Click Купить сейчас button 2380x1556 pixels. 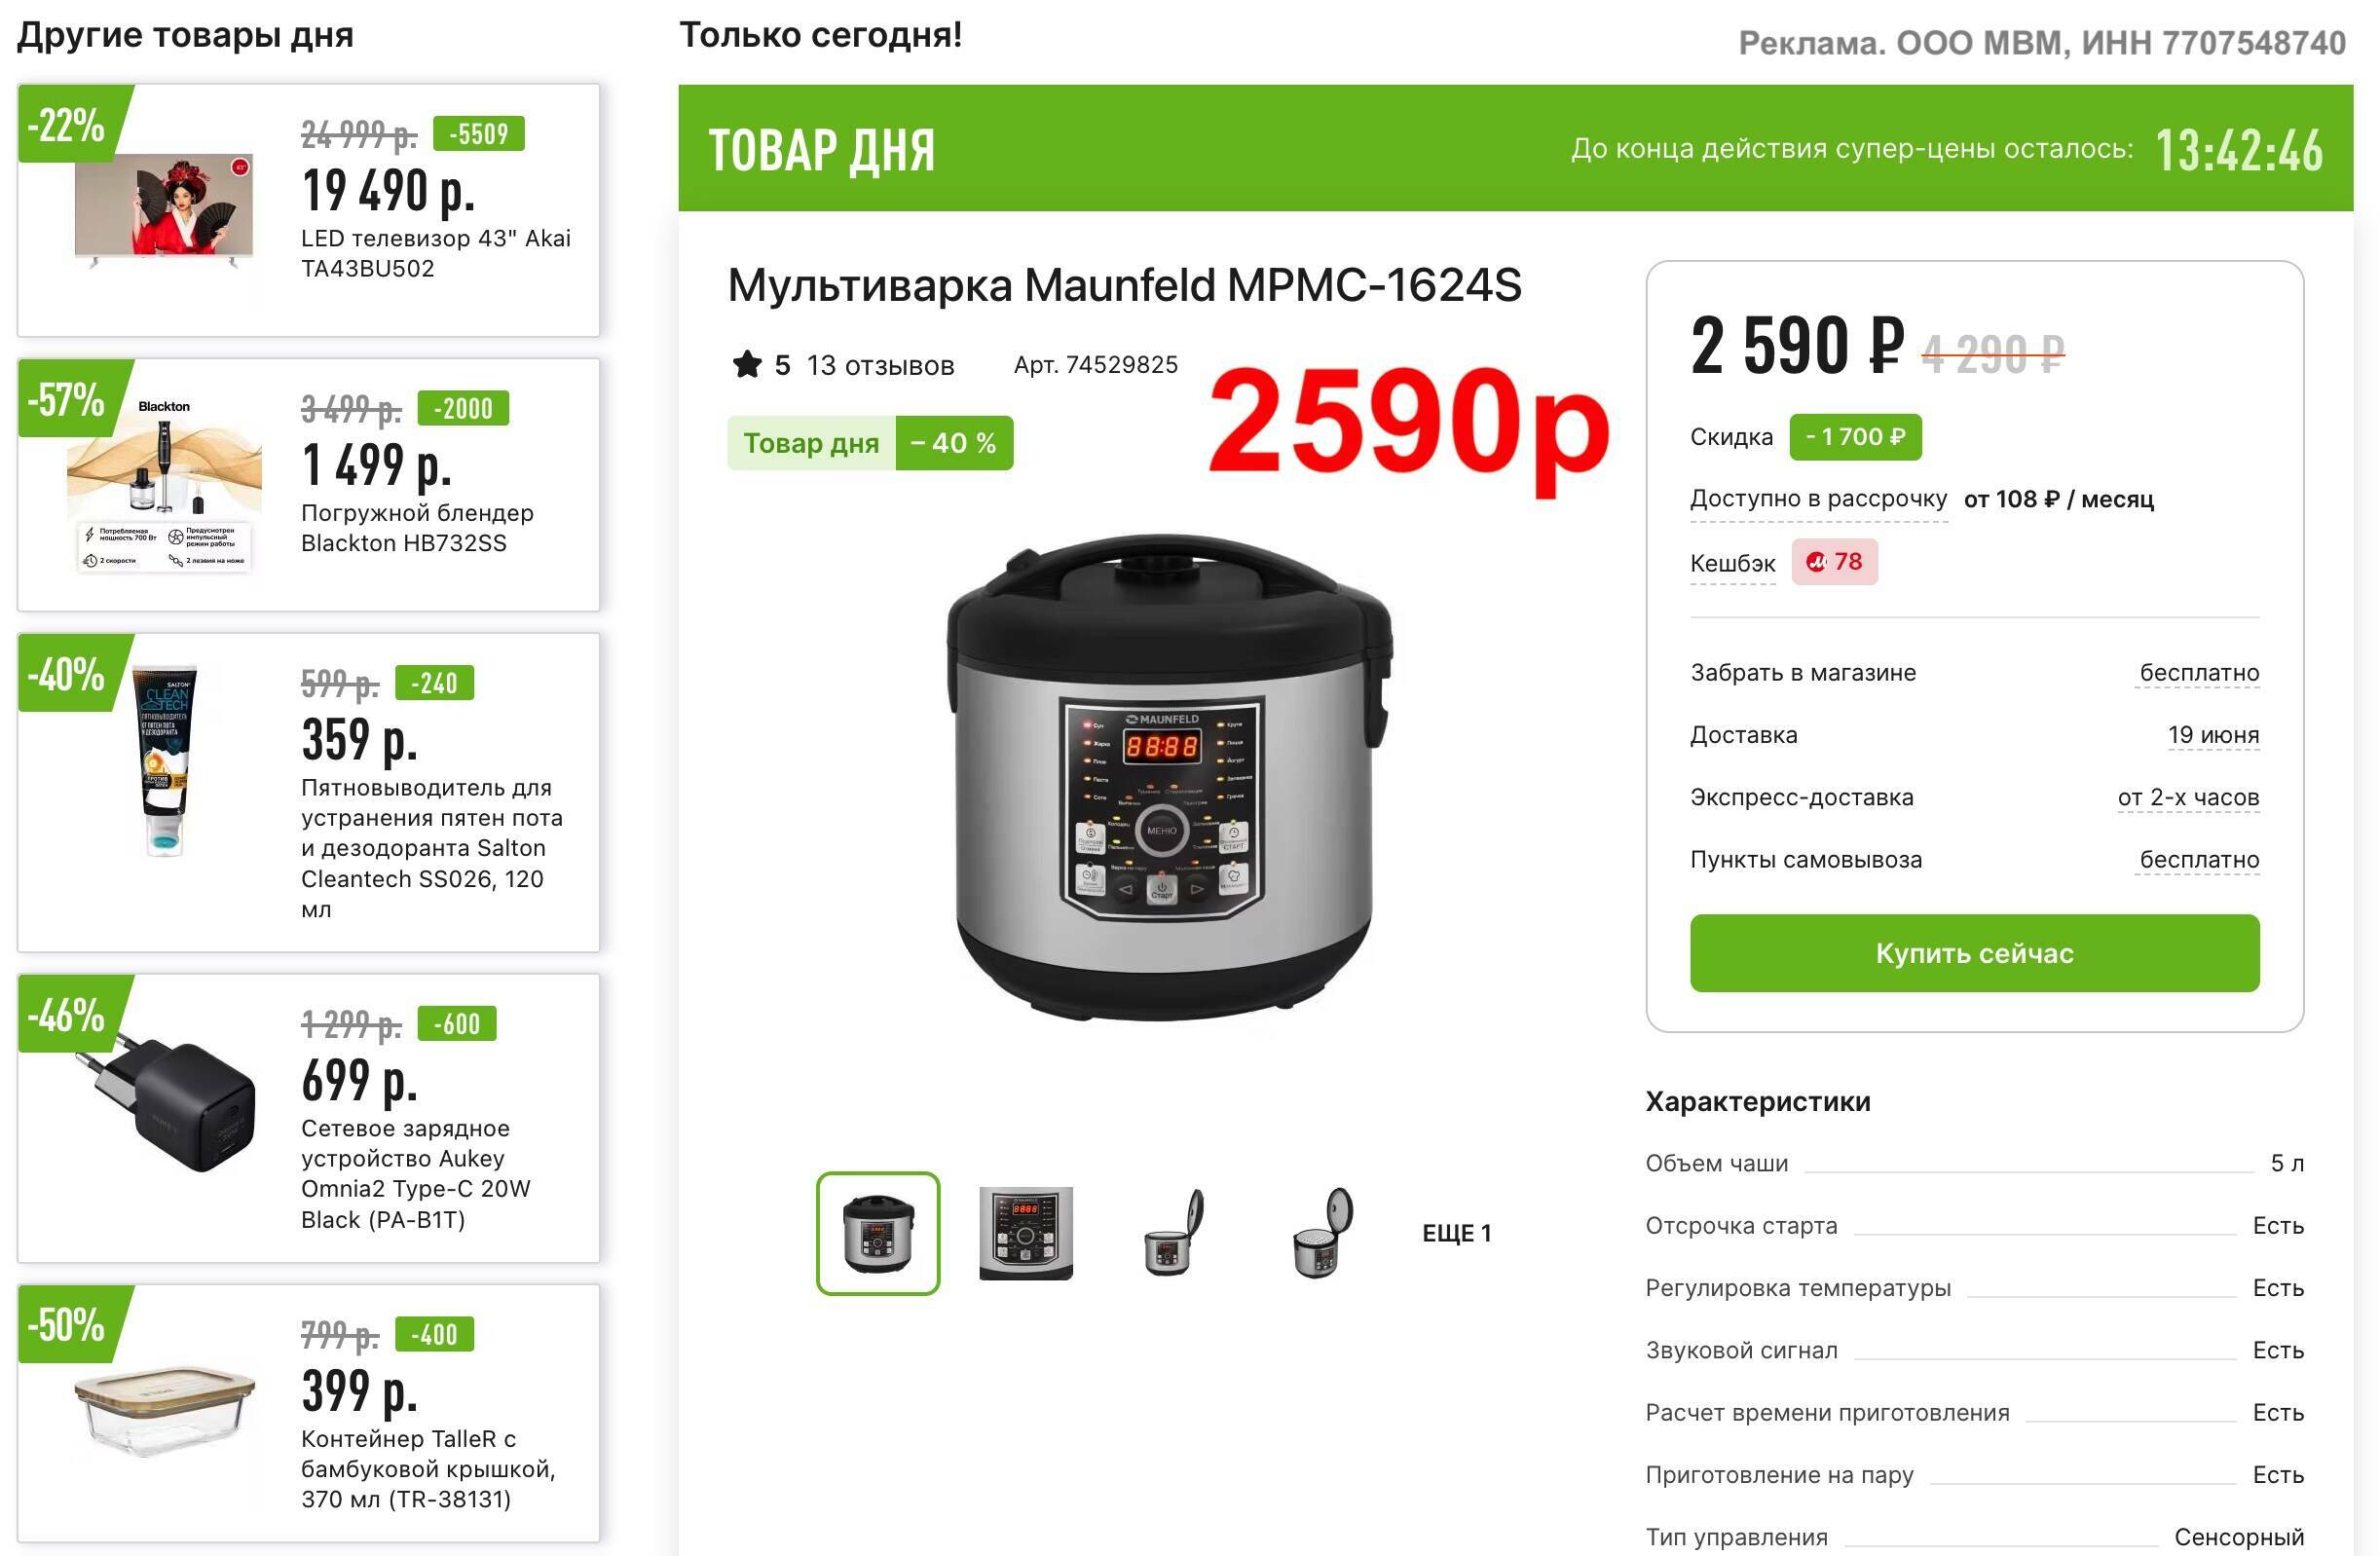click(x=1974, y=953)
